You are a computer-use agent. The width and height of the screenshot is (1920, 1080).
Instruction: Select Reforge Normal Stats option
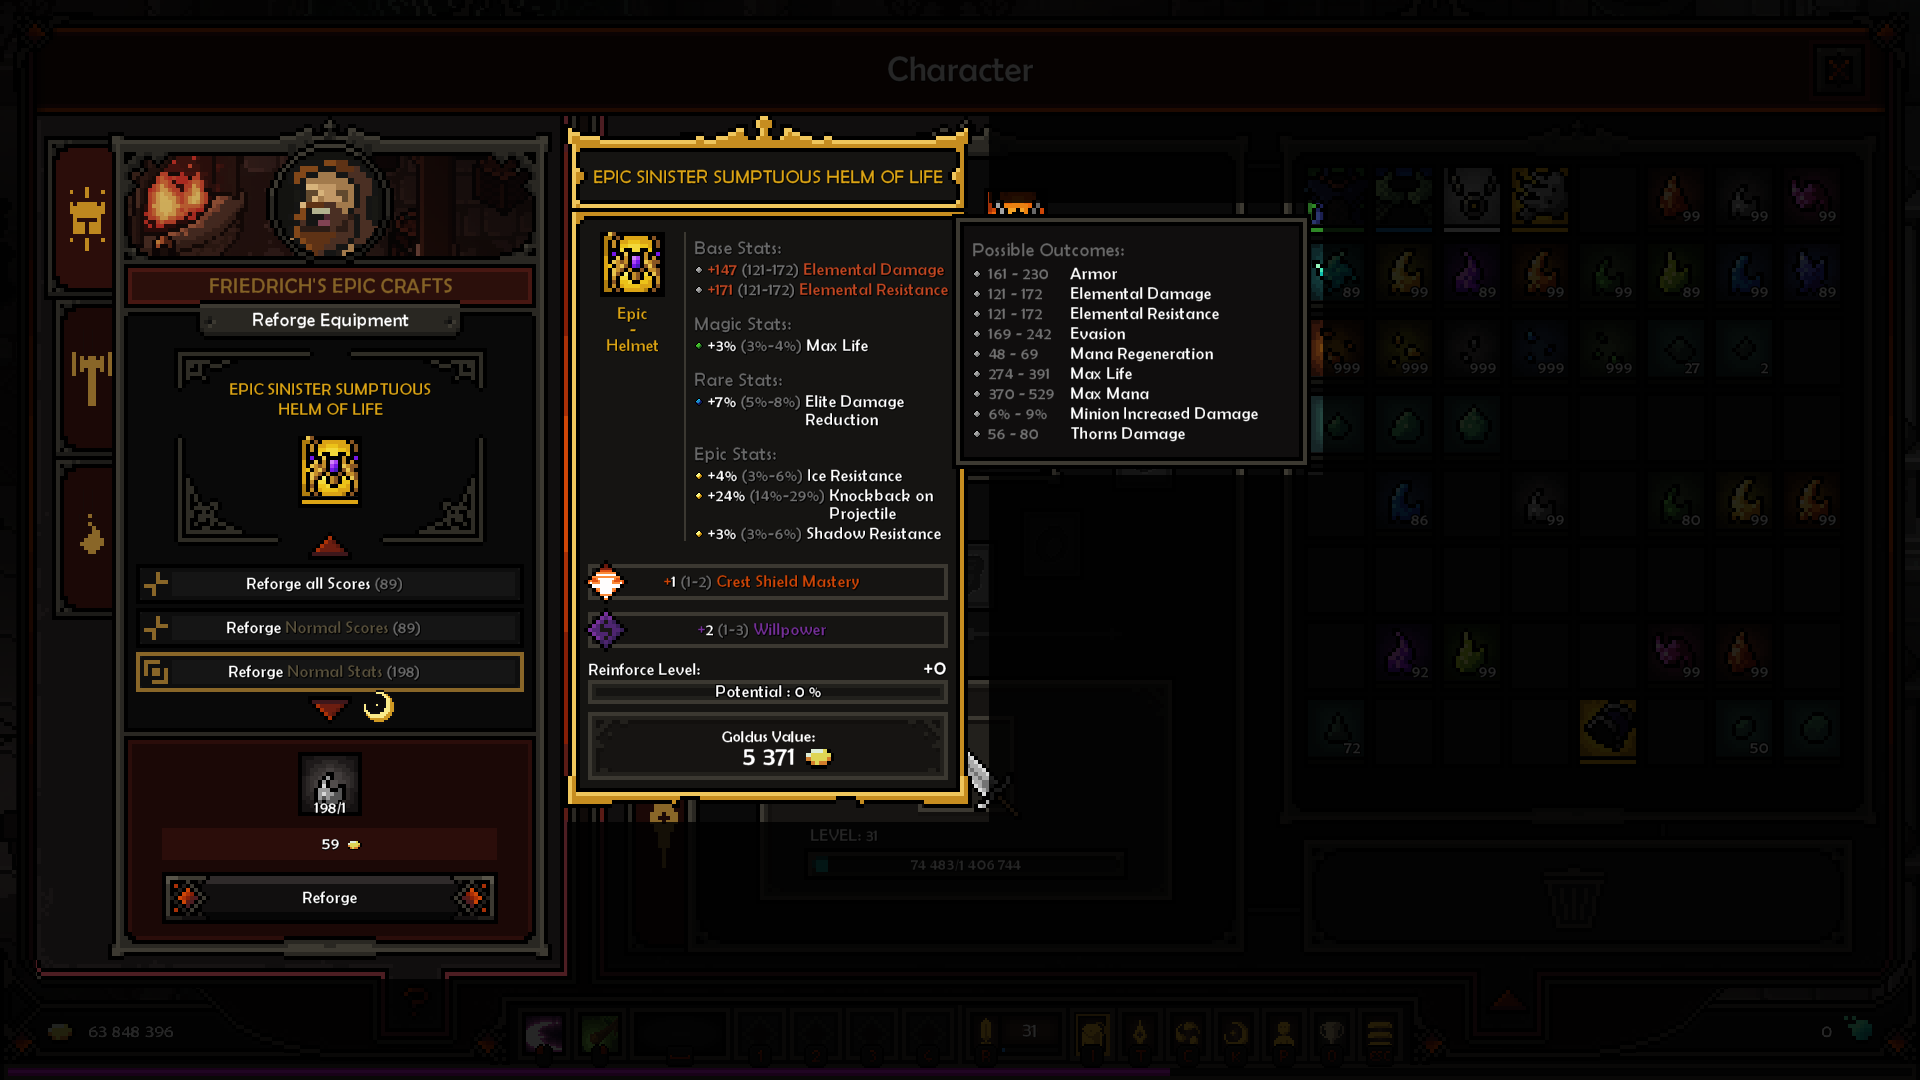click(x=330, y=672)
